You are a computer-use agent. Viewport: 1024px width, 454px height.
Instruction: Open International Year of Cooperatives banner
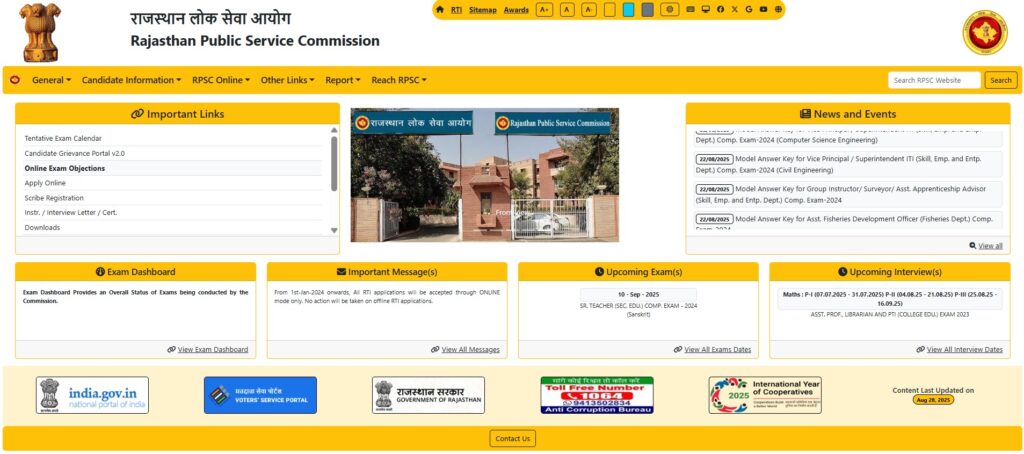pyautogui.click(x=765, y=395)
